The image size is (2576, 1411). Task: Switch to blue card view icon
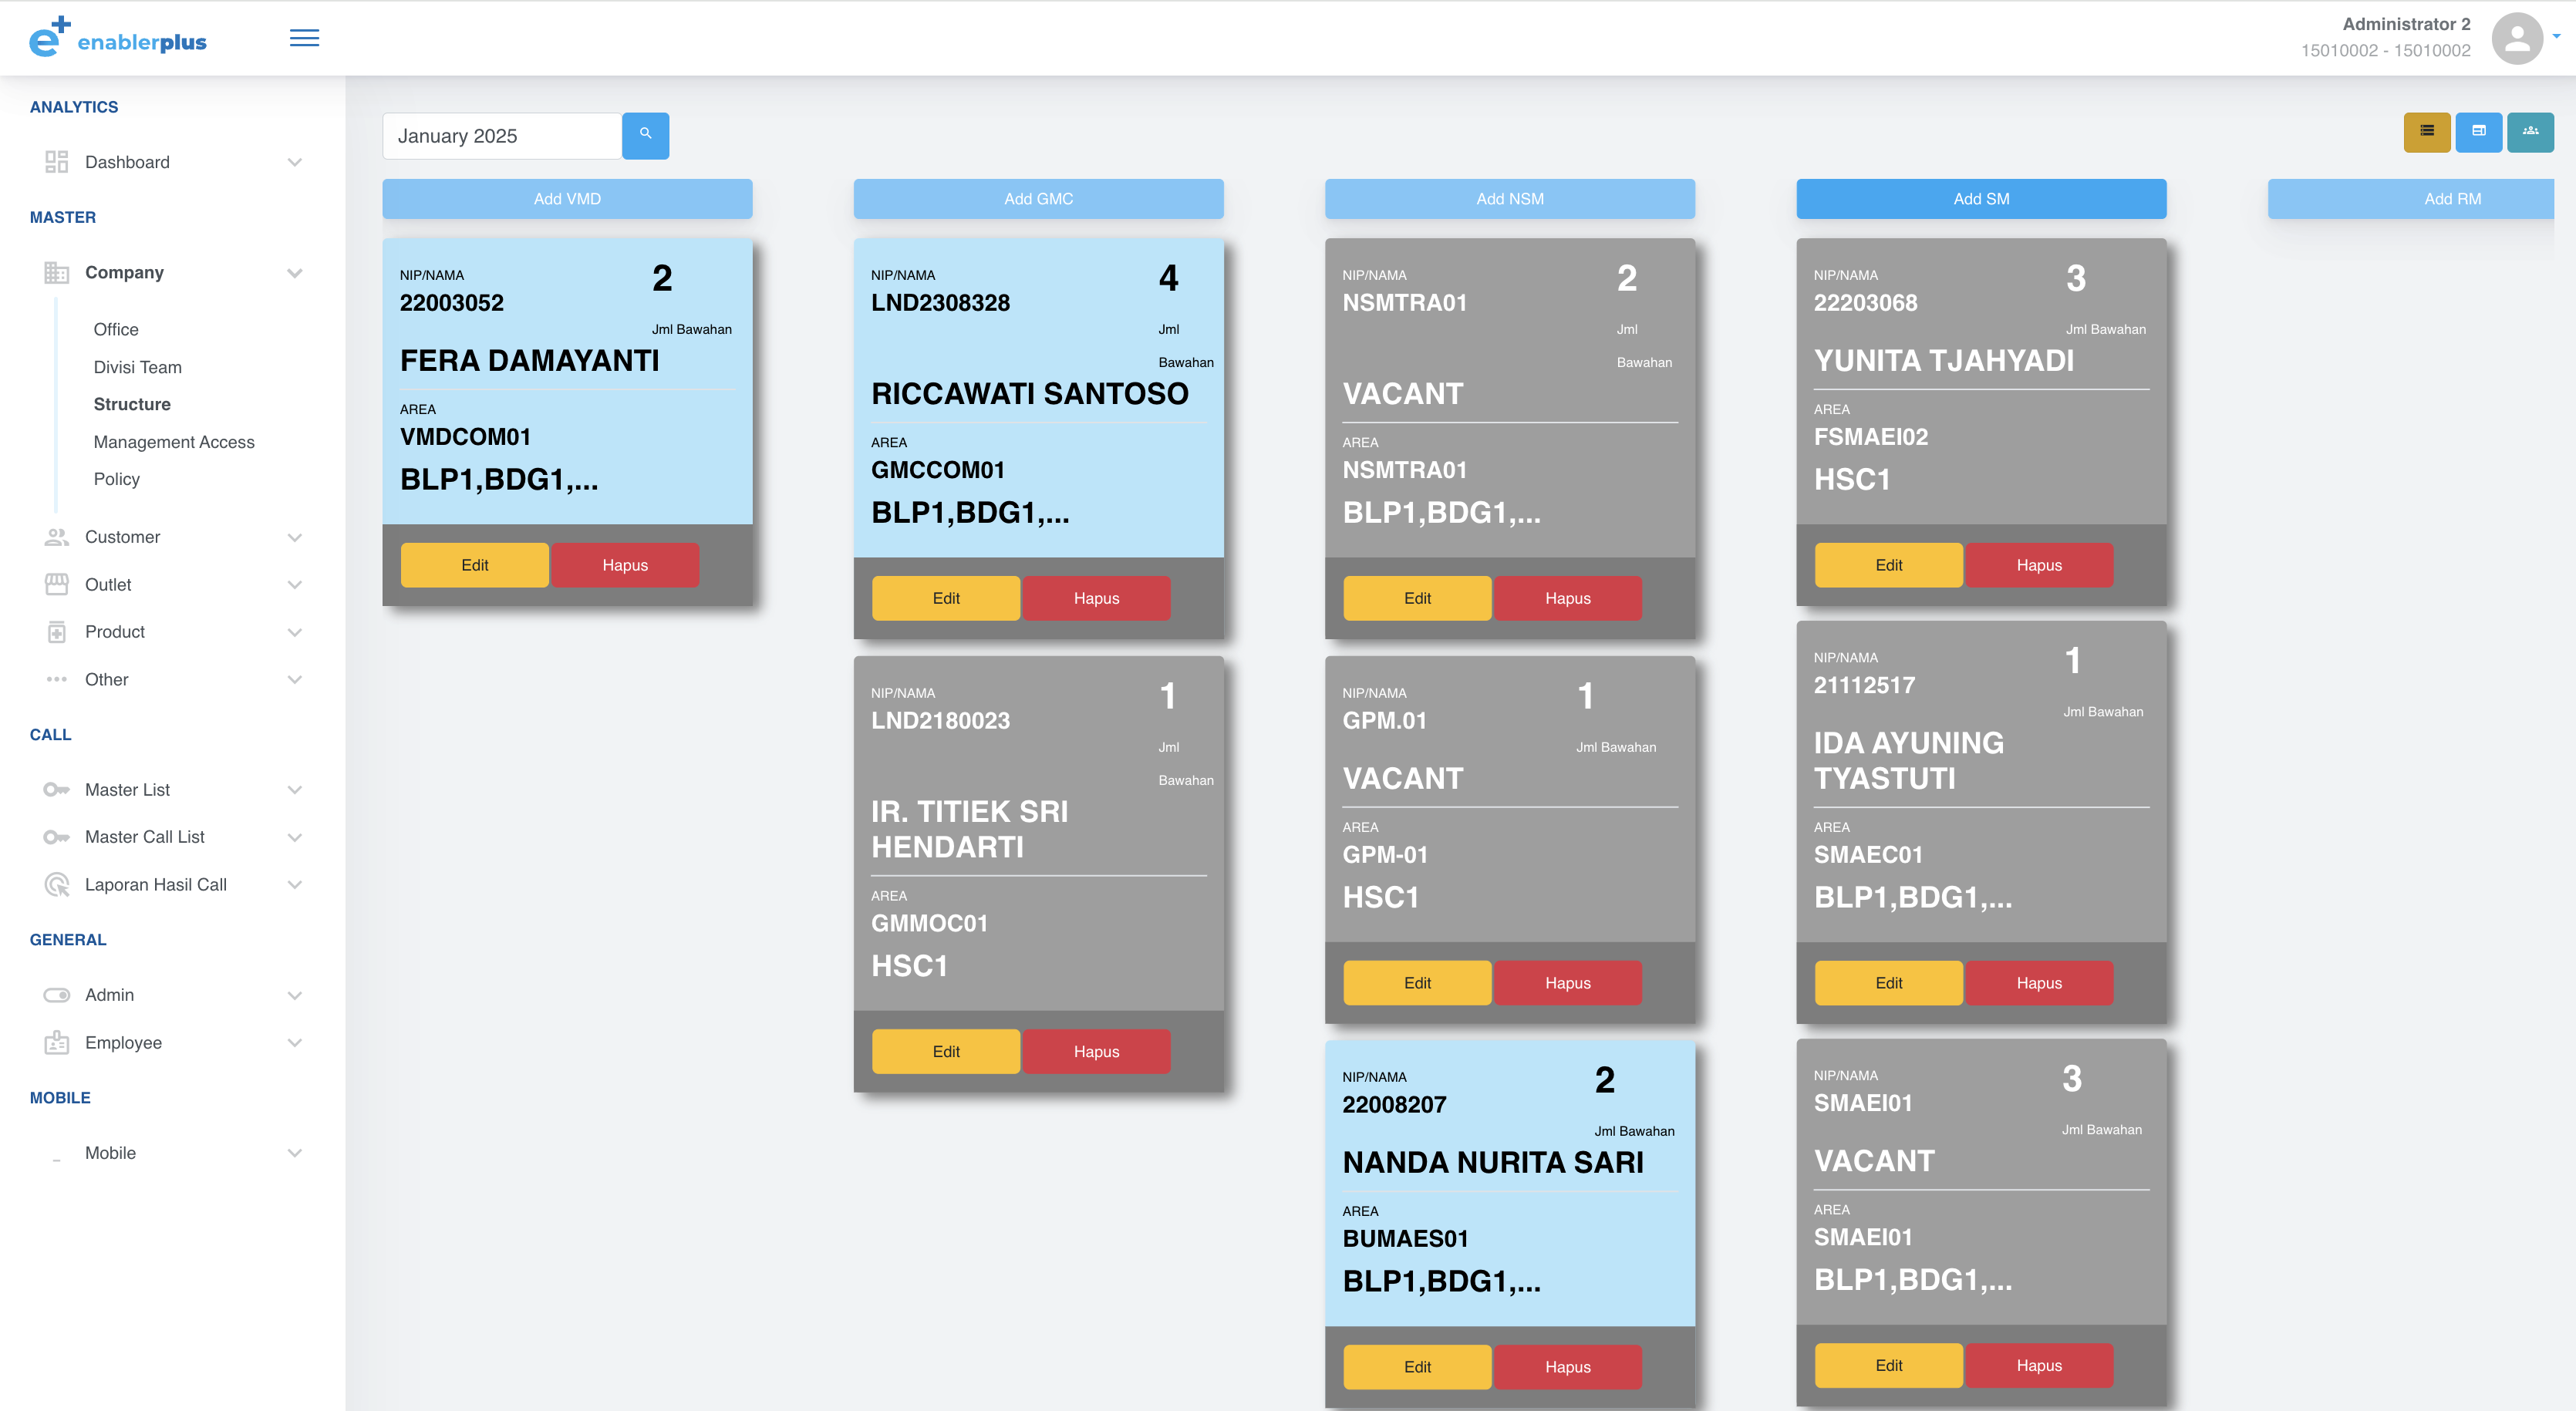pos(2479,132)
